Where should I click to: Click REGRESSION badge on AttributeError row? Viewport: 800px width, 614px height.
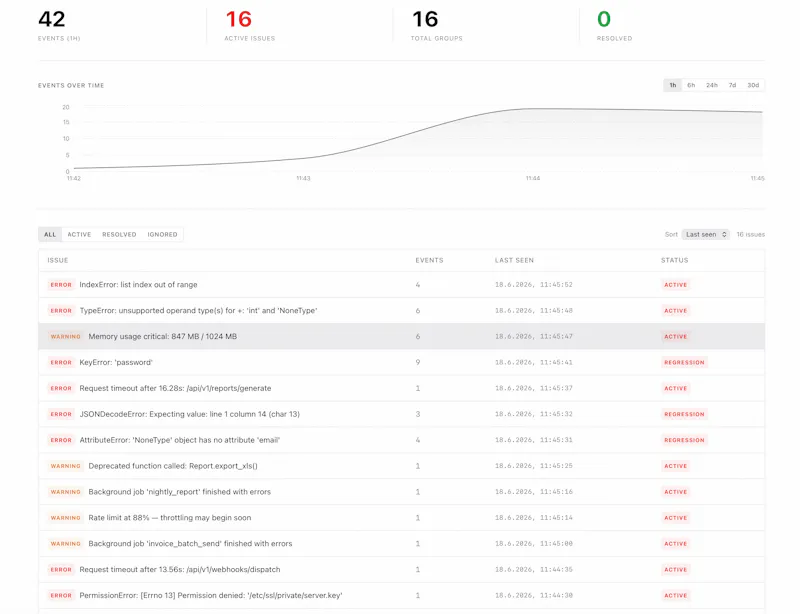(x=684, y=440)
